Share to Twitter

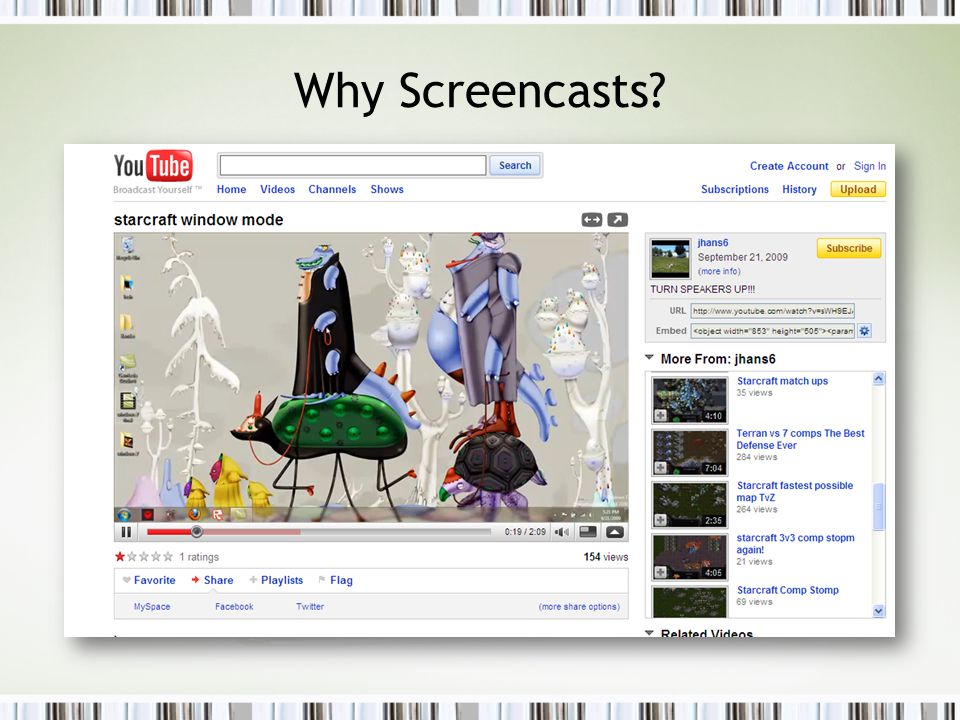click(310, 606)
